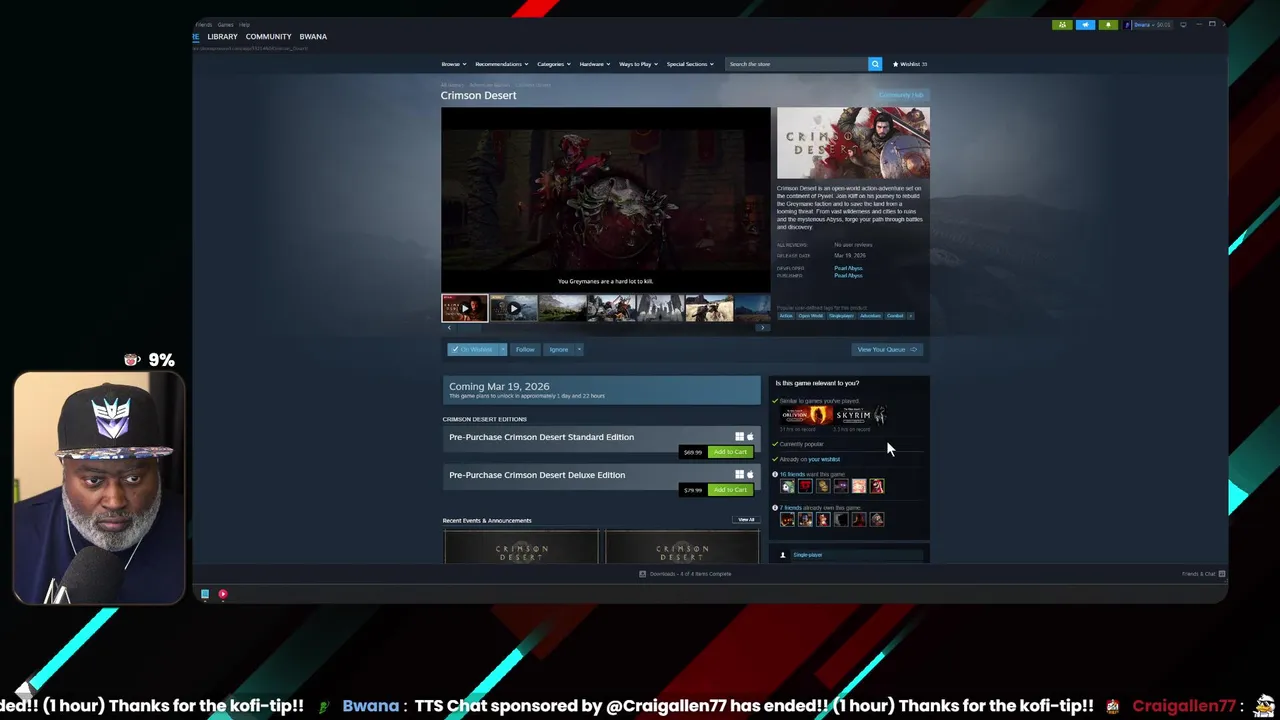Click the Ignore button
The height and width of the screenshot is (720, 1280).
pos(558,349)
